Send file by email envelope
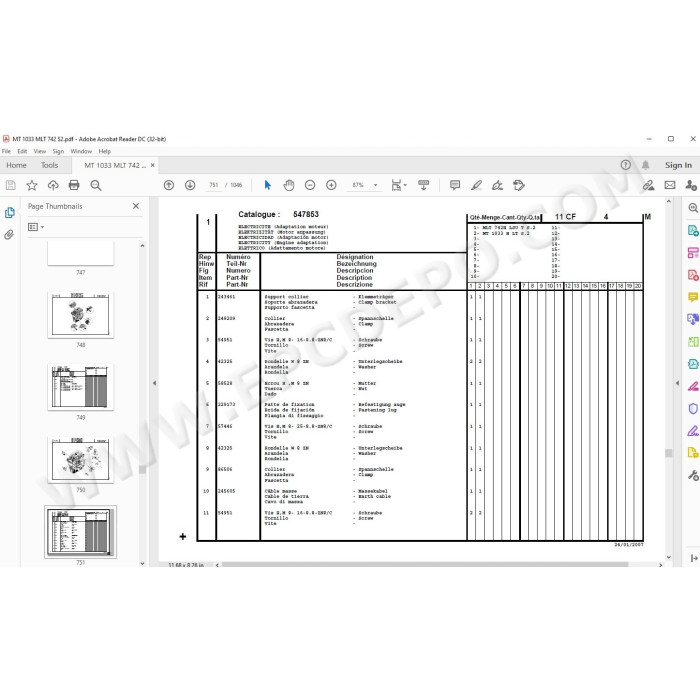 (x=670, y=185)
